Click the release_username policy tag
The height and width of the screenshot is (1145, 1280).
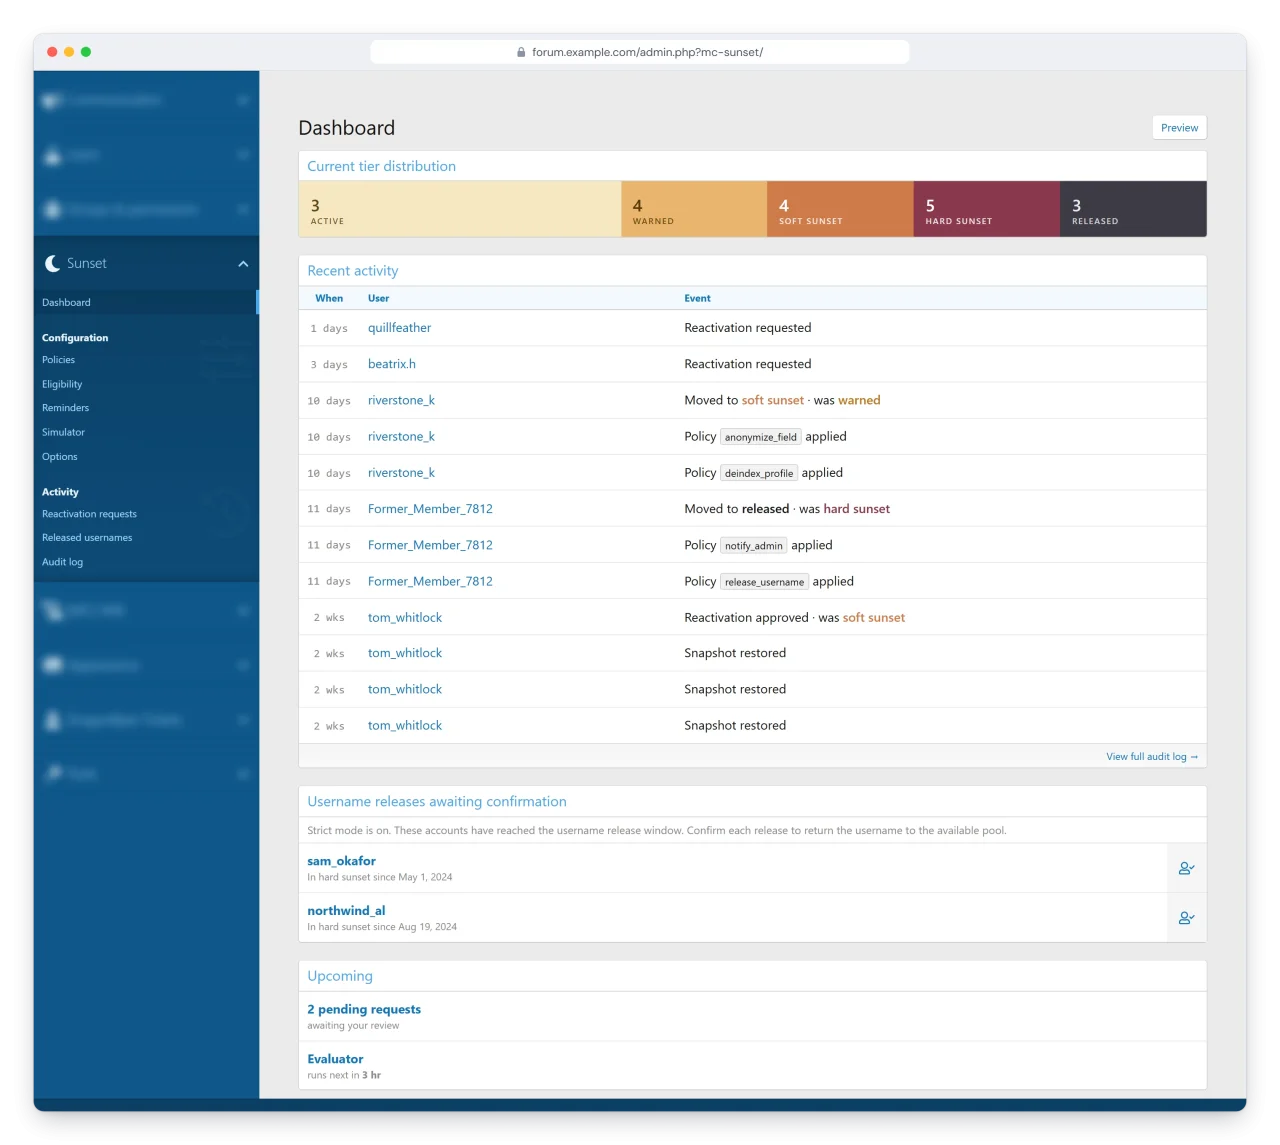[764, 582]
